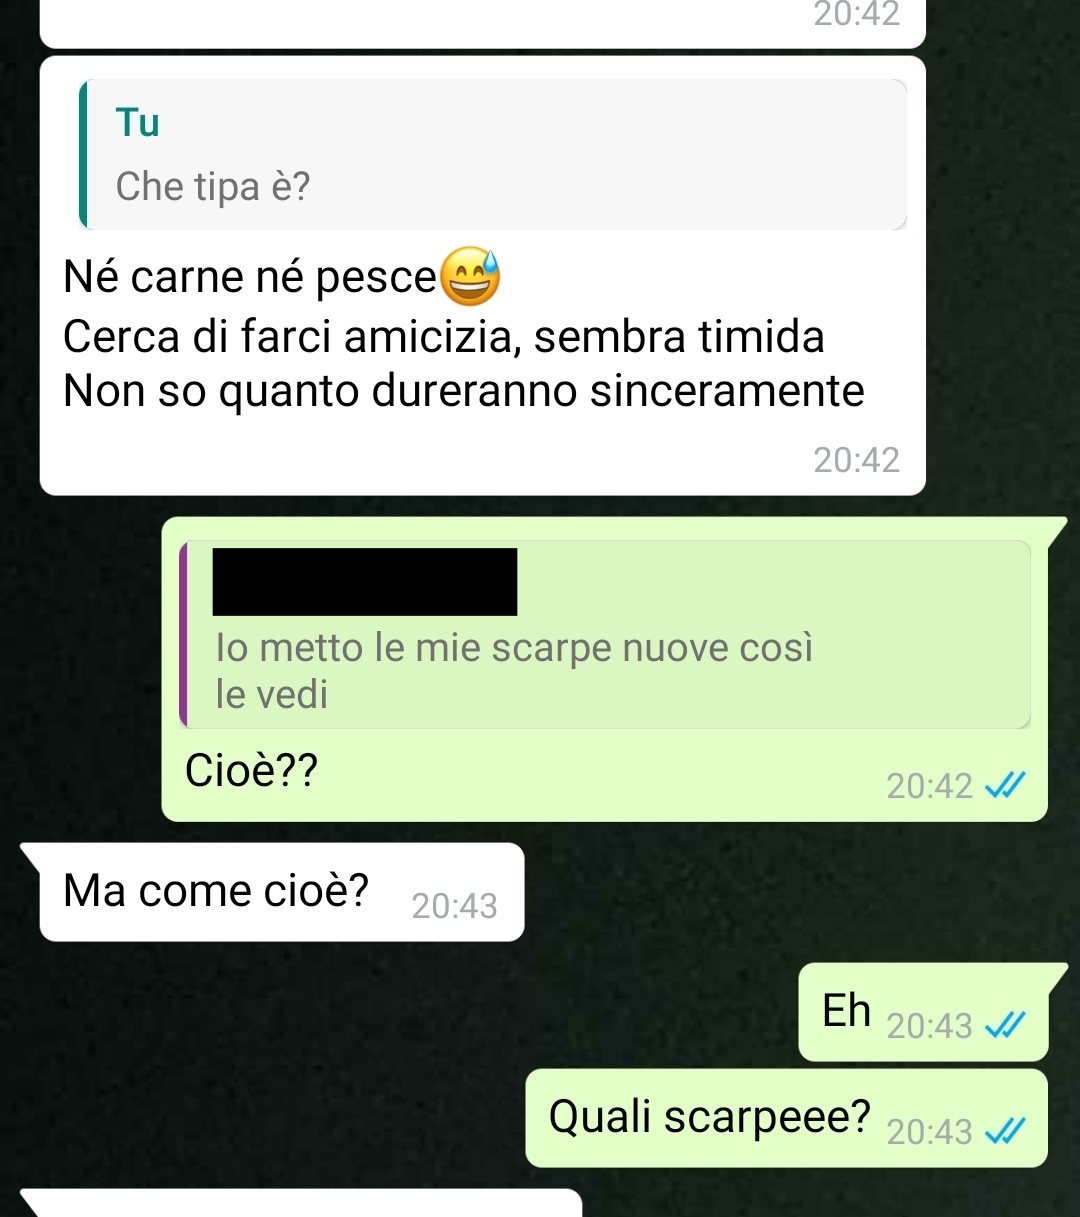The image size is (1080, 1217).
Task: Tap the double-check on 'Quali scarpeee?'
Action: click(x=1005, y=1132)
